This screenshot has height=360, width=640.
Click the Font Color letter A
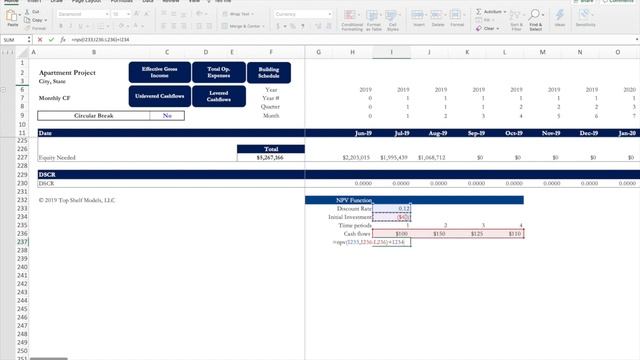pyautogui.click(x=136, y=26)
